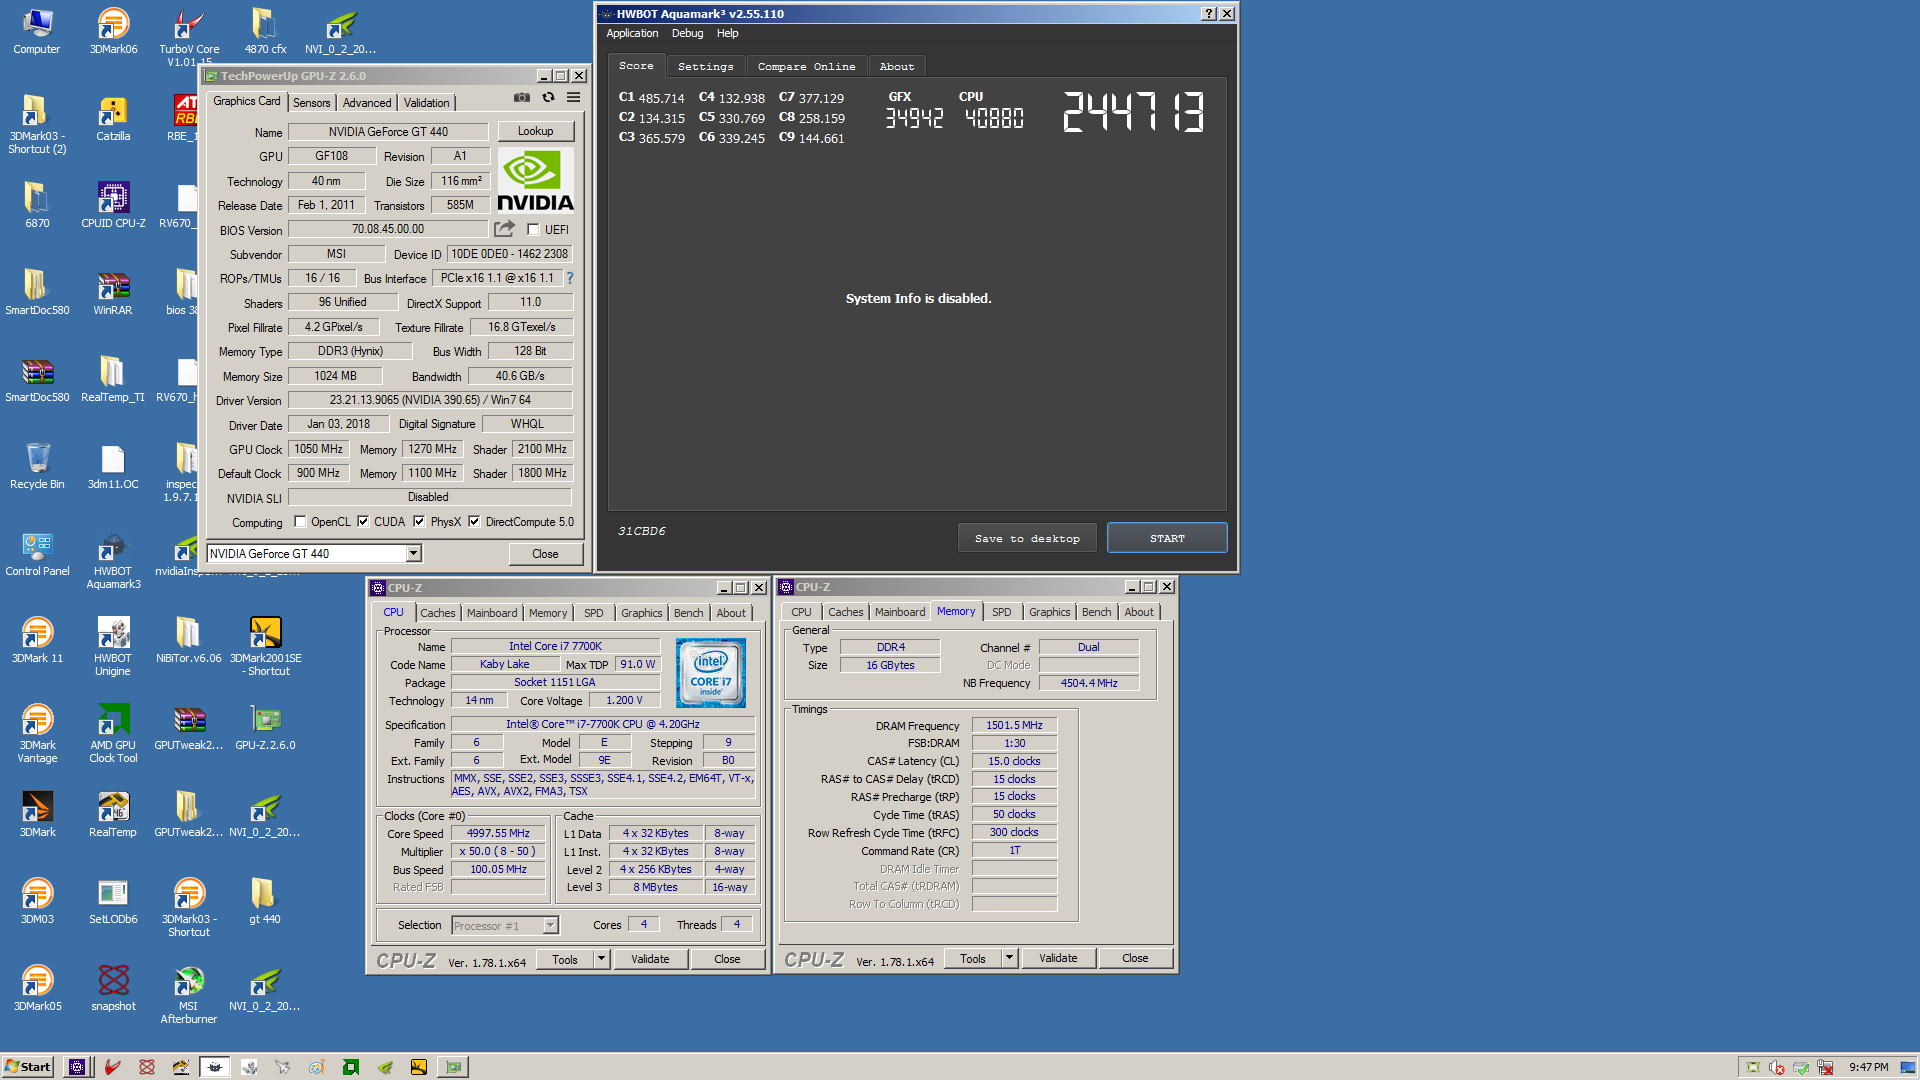Image resolution: width=1920 pixels, height=1080 pixels.
Task: Open the MSI Afterburner desktop icon
Action: click(188, 995)
